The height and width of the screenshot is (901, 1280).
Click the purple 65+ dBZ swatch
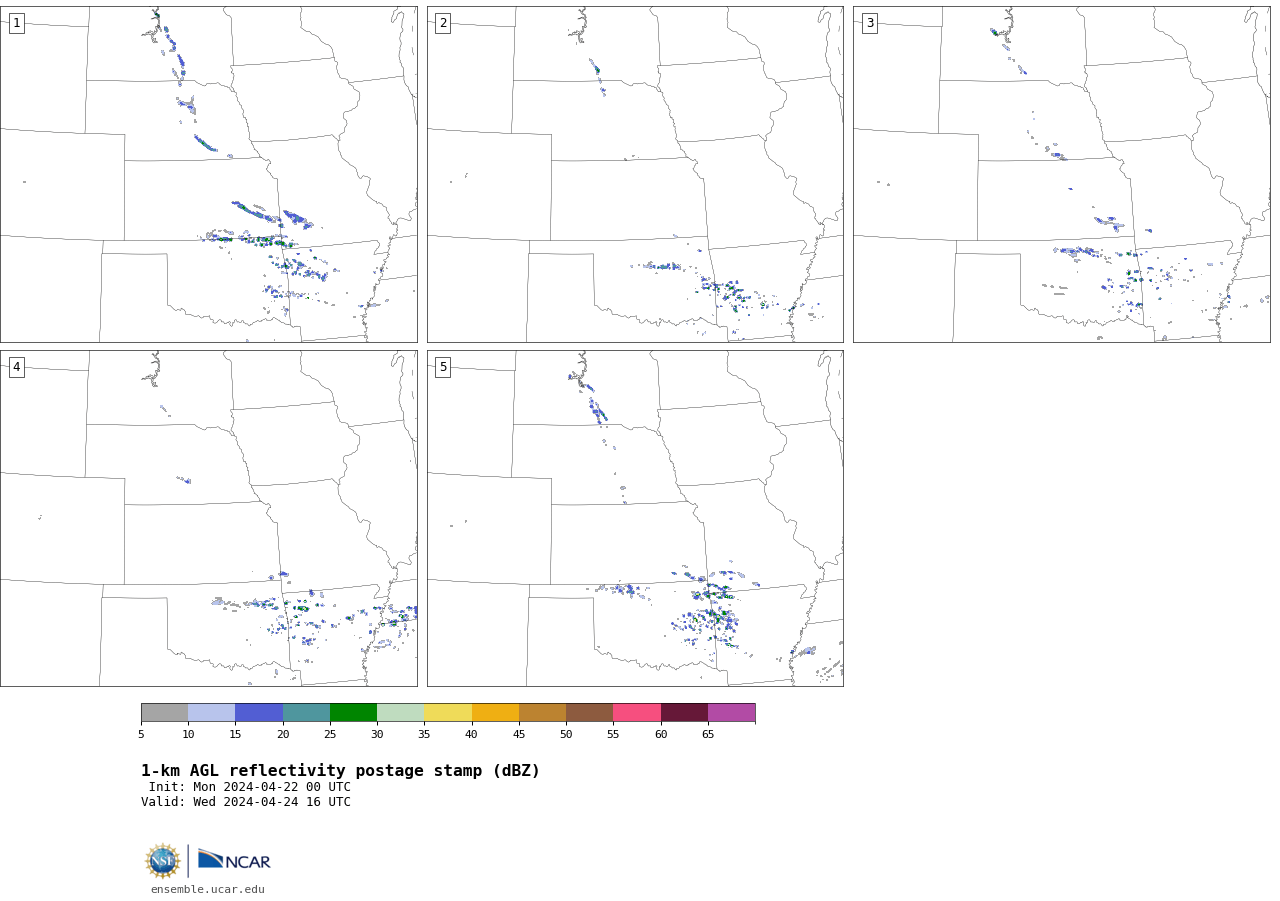[x=731, y=713]
